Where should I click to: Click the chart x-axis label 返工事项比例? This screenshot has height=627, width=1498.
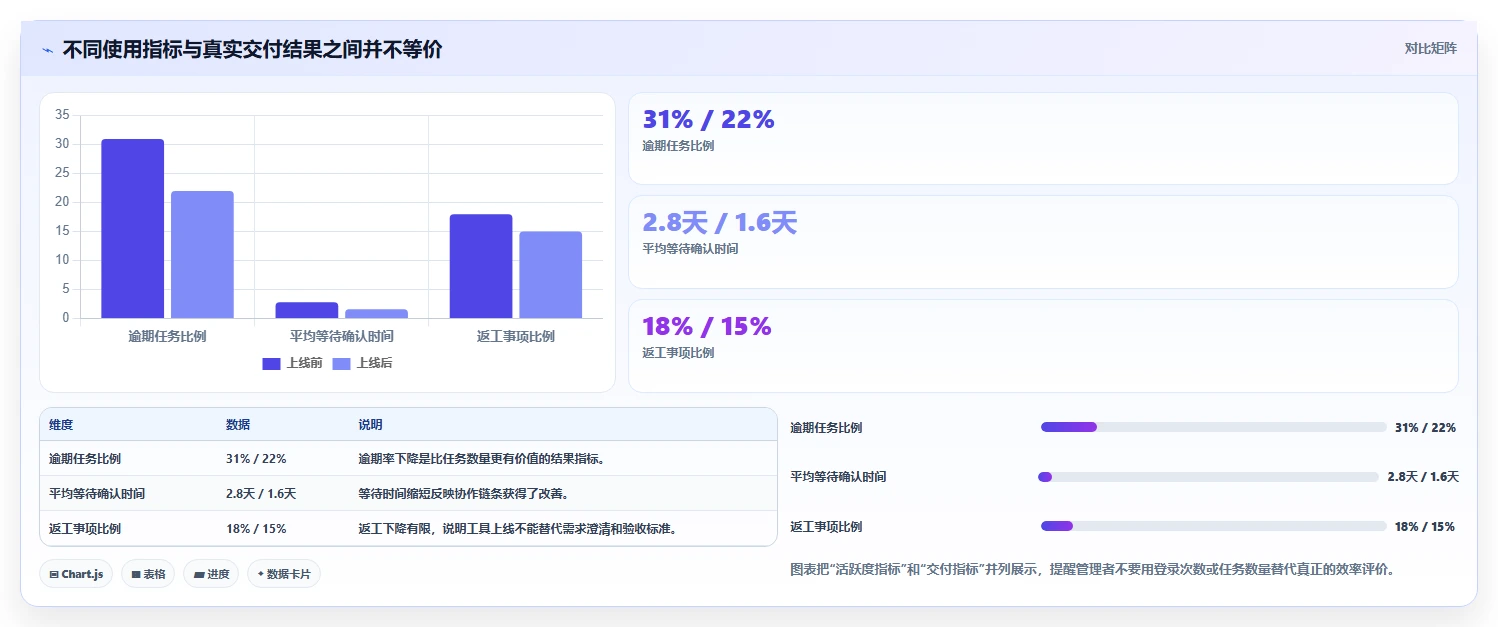click(x=516, y=336)
